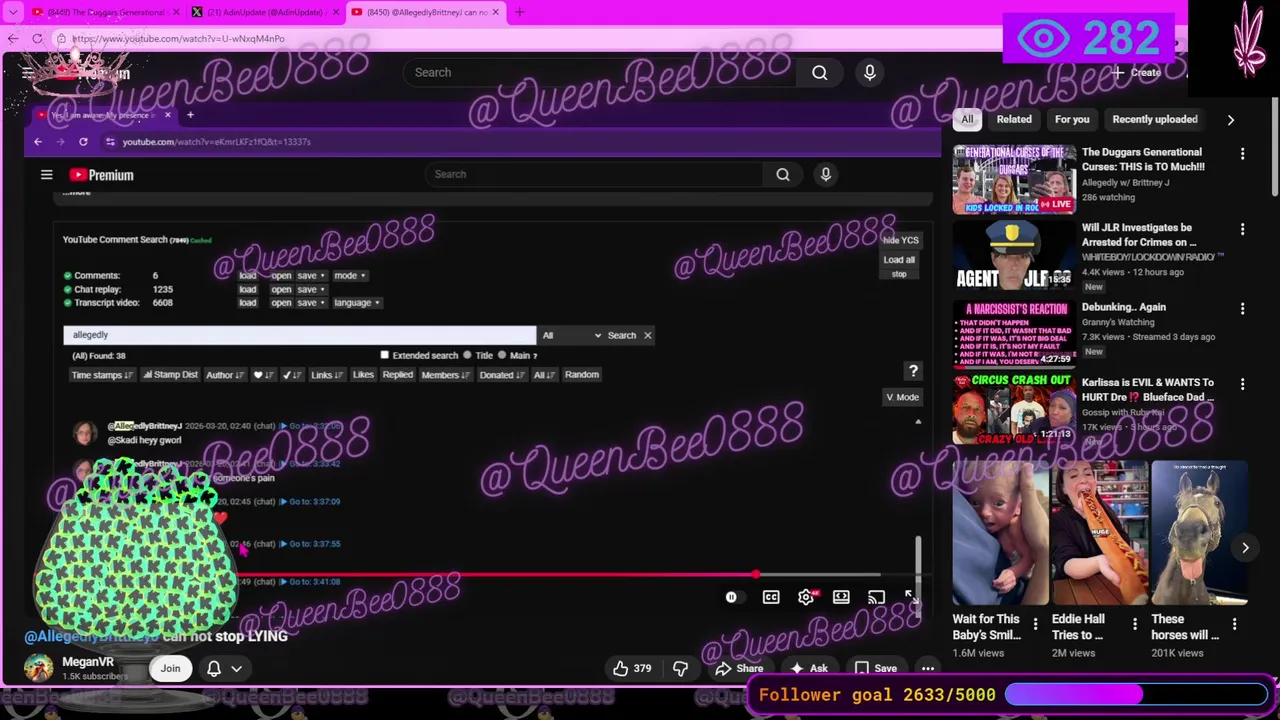
Task: Open the Comments save dropdown
Action: tap(310, 276)
